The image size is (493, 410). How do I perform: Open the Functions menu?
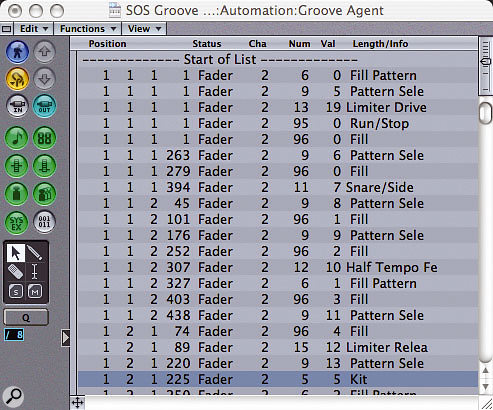coord(88,29)
